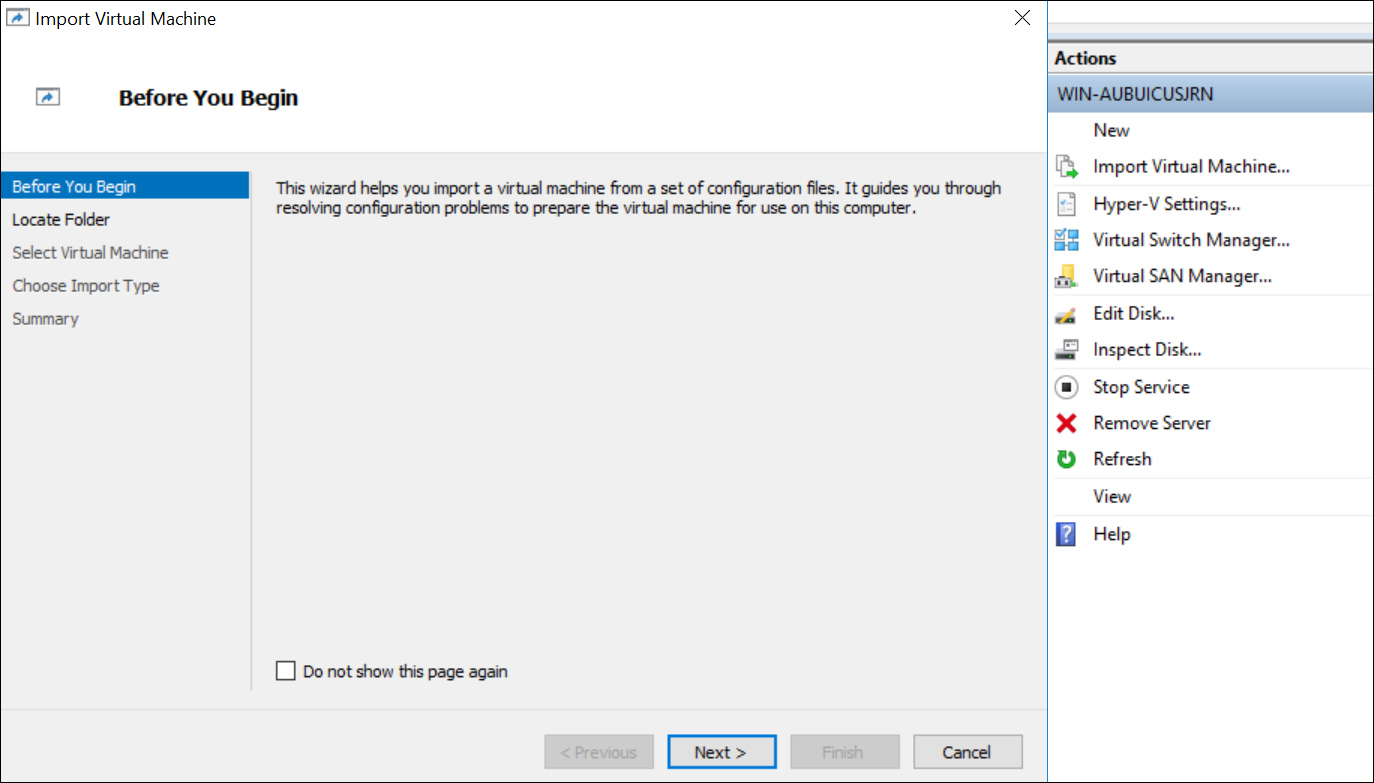Click the wizard title bar icon
1374x783 pixels.
[x=17, y=18]
